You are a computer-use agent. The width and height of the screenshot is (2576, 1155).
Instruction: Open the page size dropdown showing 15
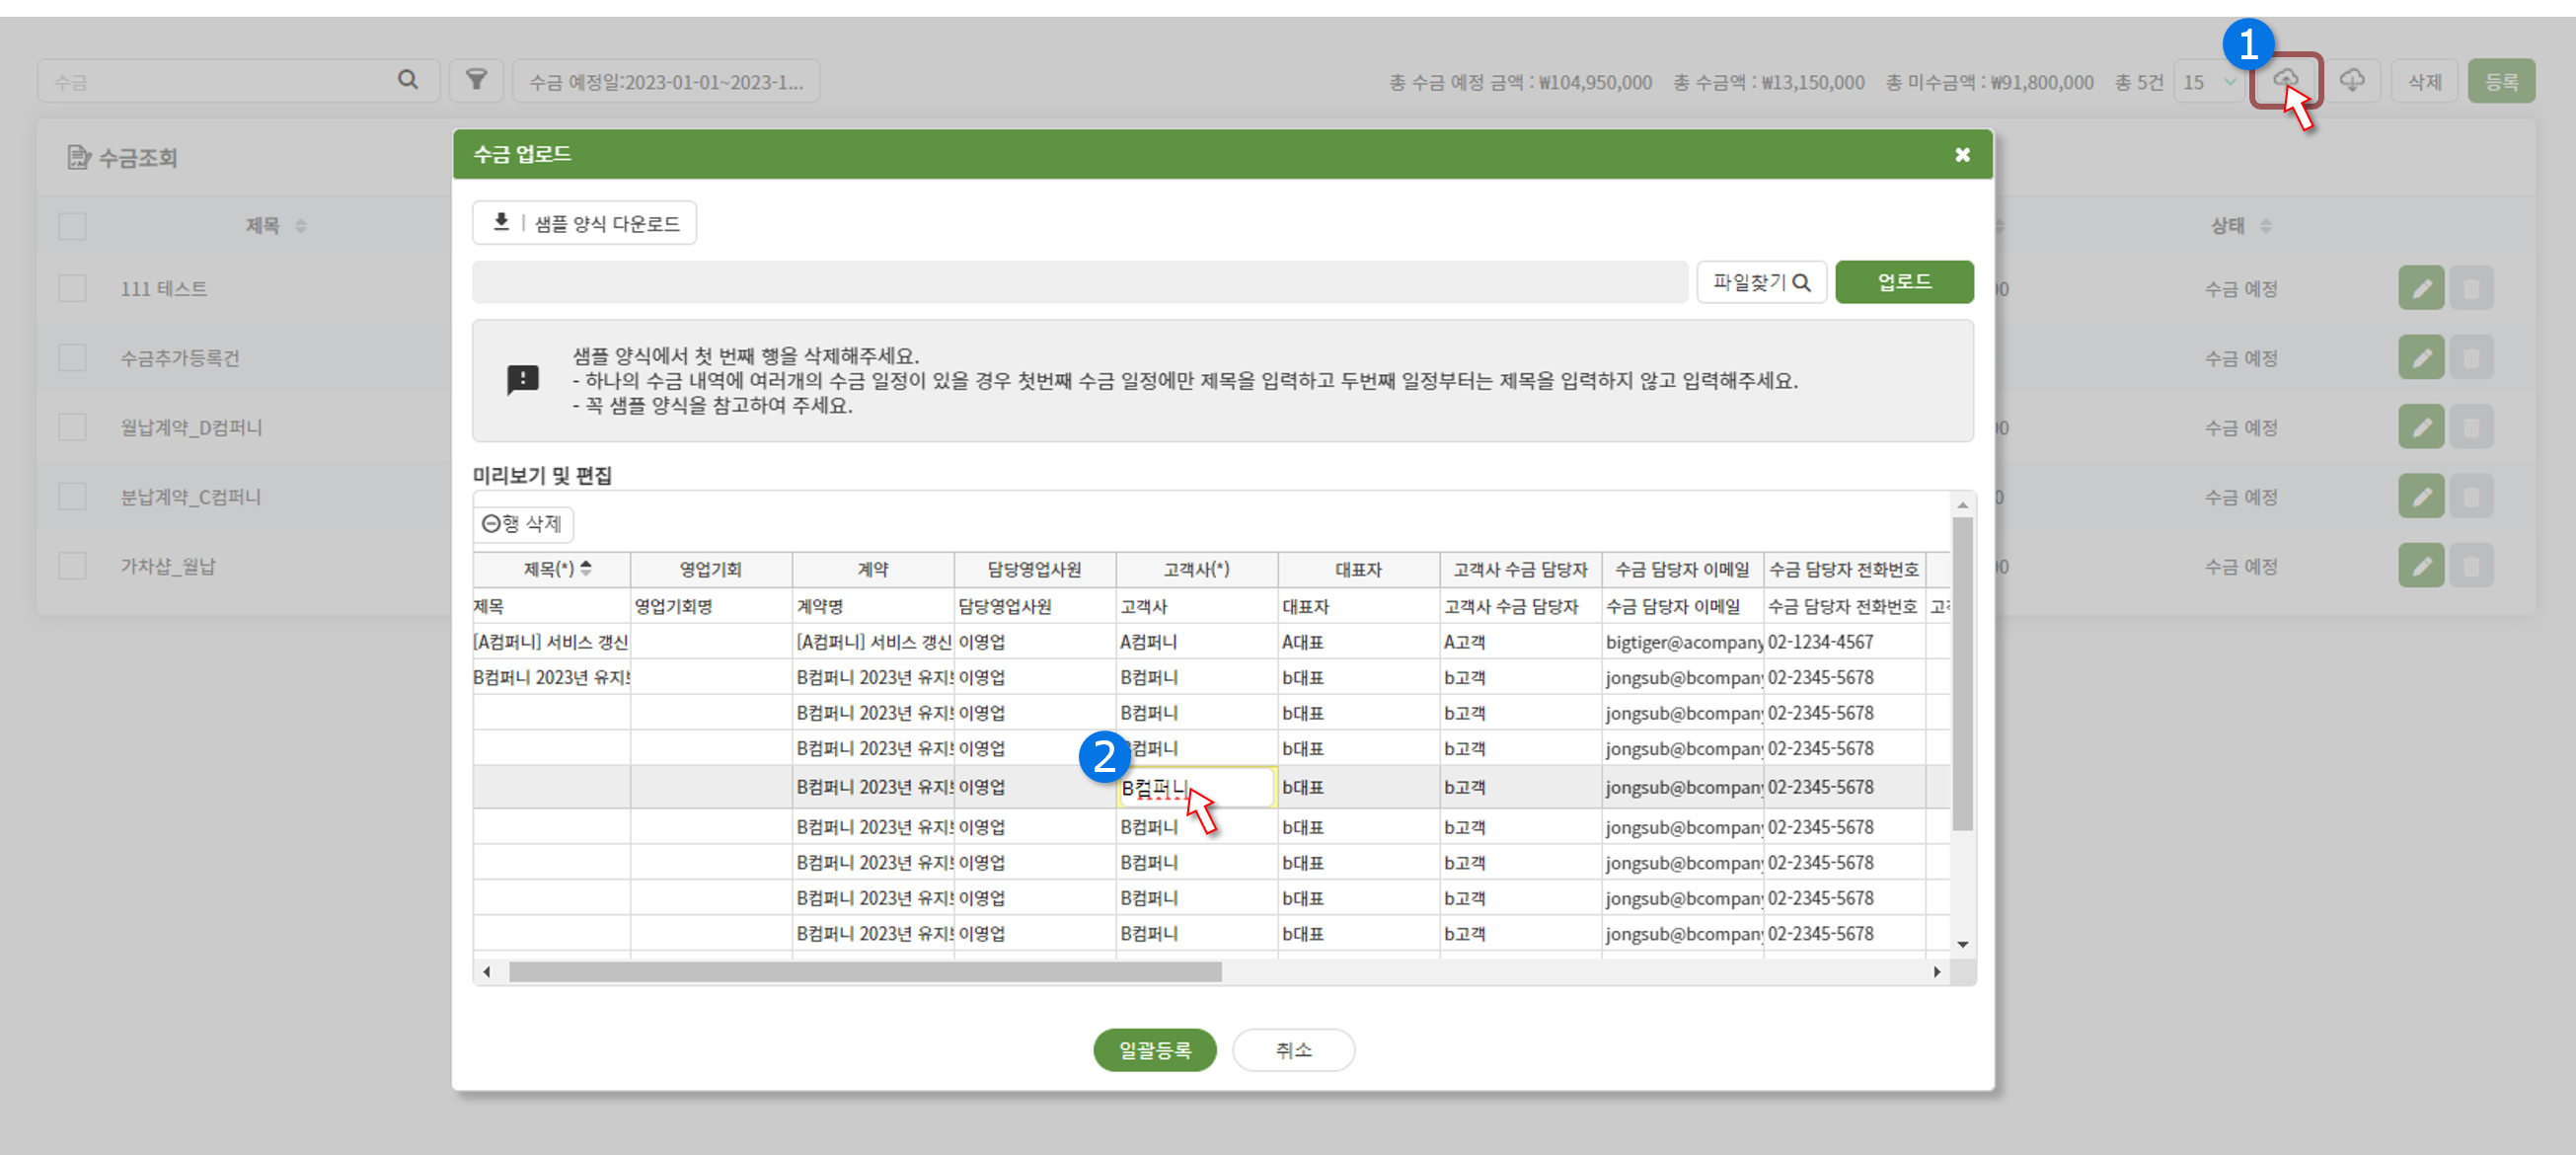(x=2208, y=82)
